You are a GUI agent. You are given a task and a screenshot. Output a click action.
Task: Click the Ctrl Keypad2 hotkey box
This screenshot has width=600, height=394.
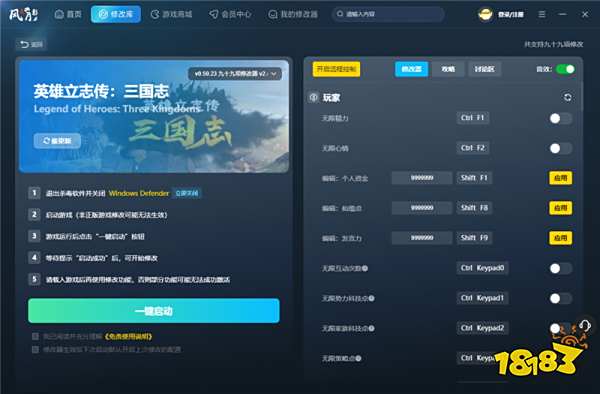click(x=482, y=328)
